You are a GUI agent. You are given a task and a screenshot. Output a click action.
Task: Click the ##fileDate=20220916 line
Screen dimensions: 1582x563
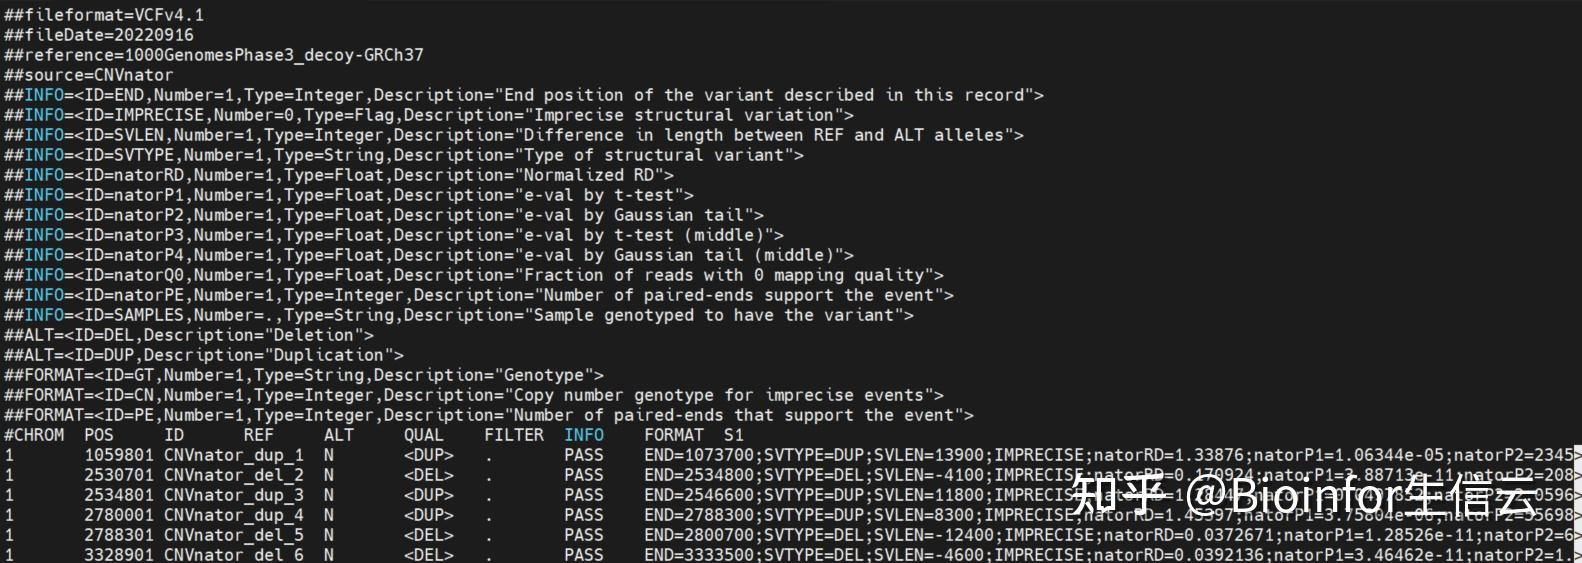coord(99,35)
